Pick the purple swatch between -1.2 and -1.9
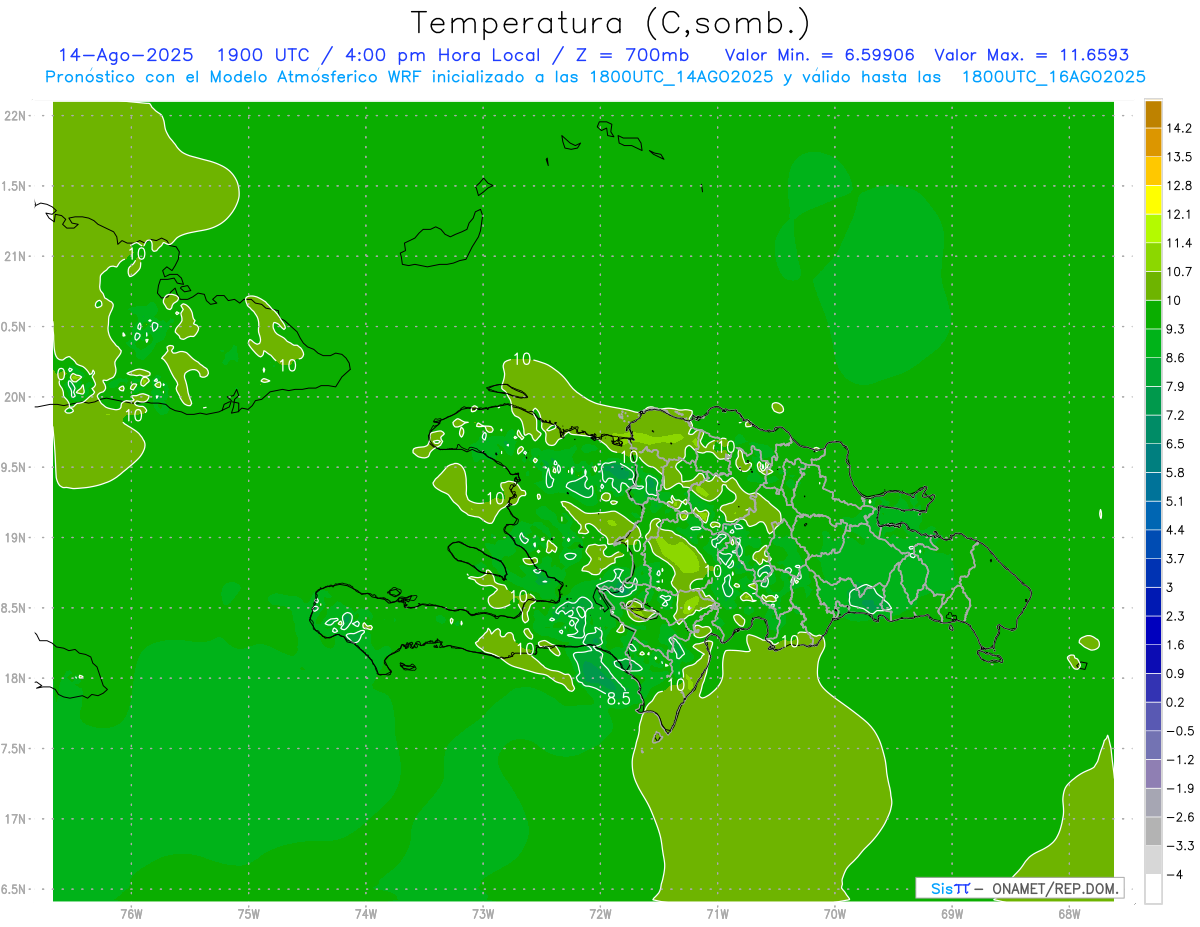The height and width of the screenshot is (927, 1200). point(1153,774)
